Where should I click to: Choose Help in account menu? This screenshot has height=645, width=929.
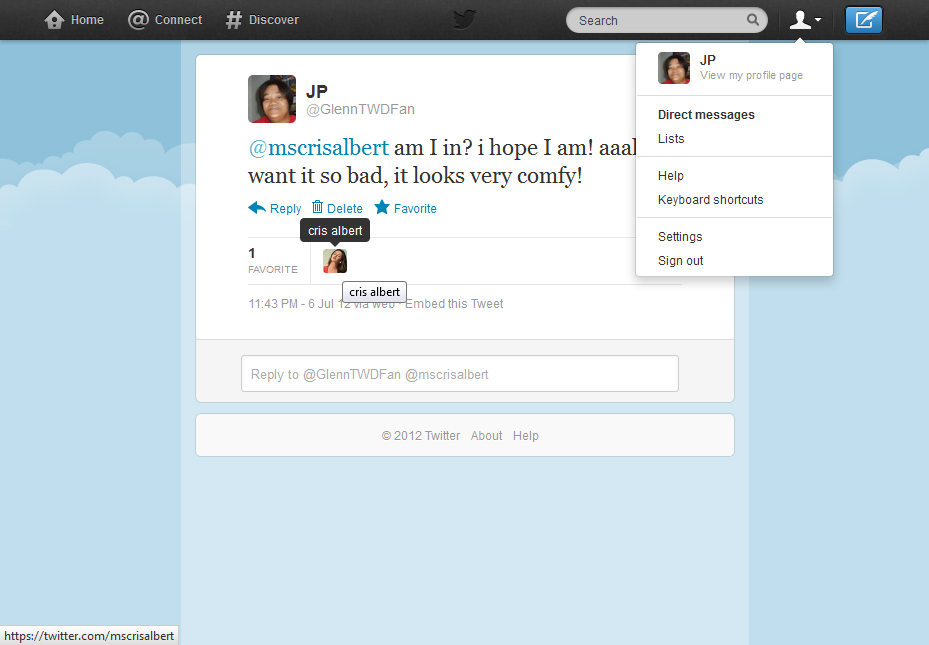coord(671,176)
